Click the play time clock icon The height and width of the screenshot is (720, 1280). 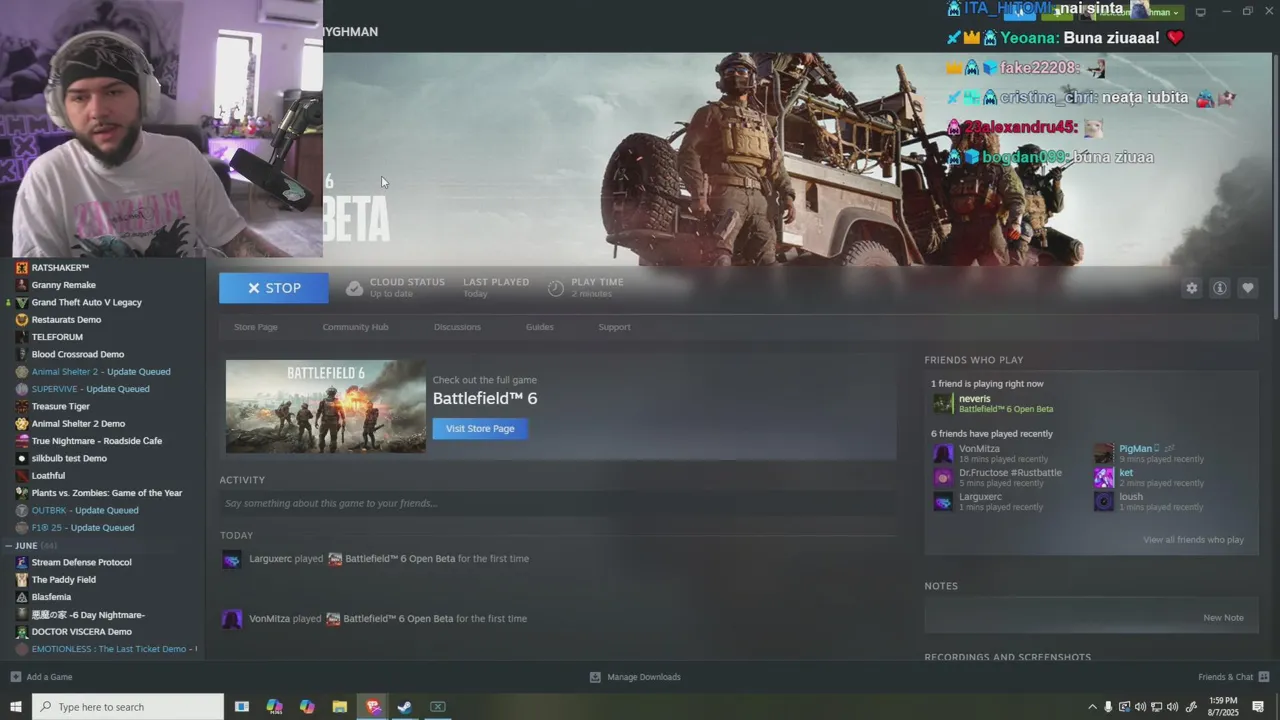[556, 288]
